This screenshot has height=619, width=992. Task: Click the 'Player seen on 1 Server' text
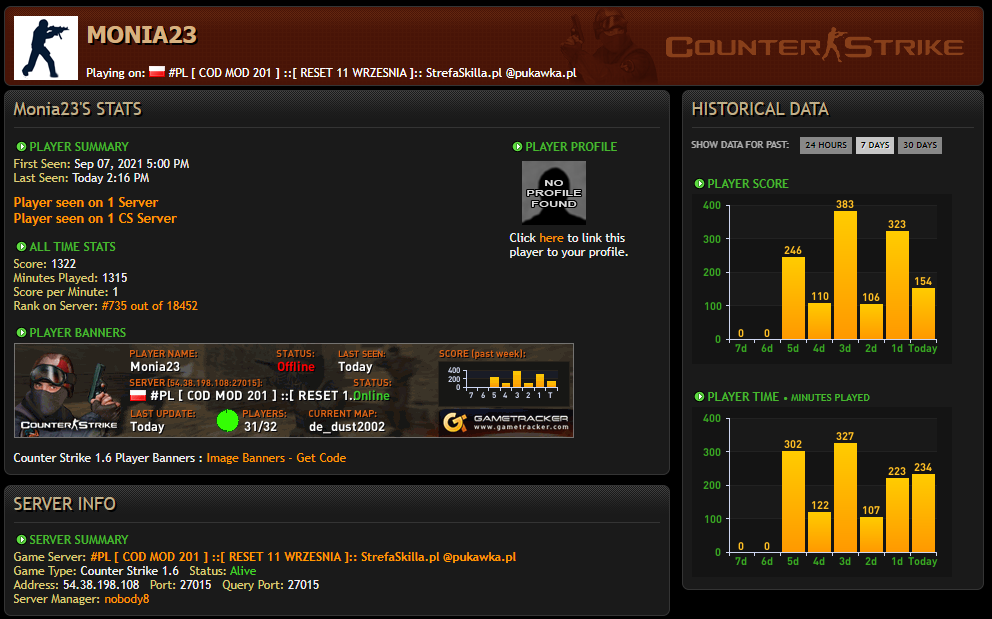click(86, 203)
